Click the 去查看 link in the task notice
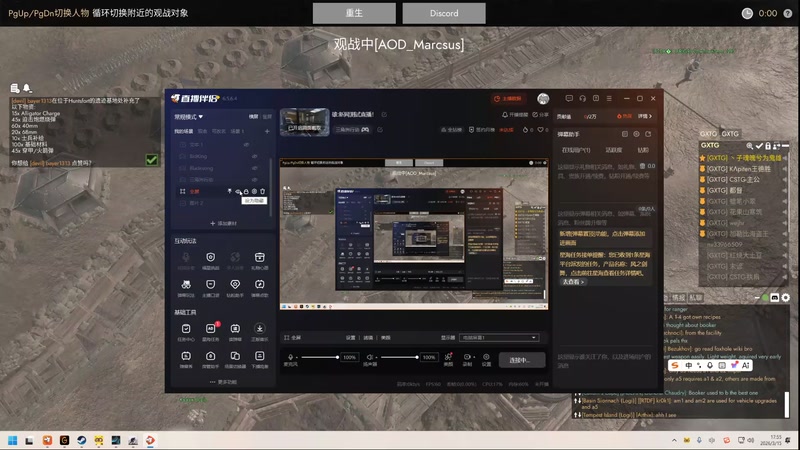 [x=572, y=282]
